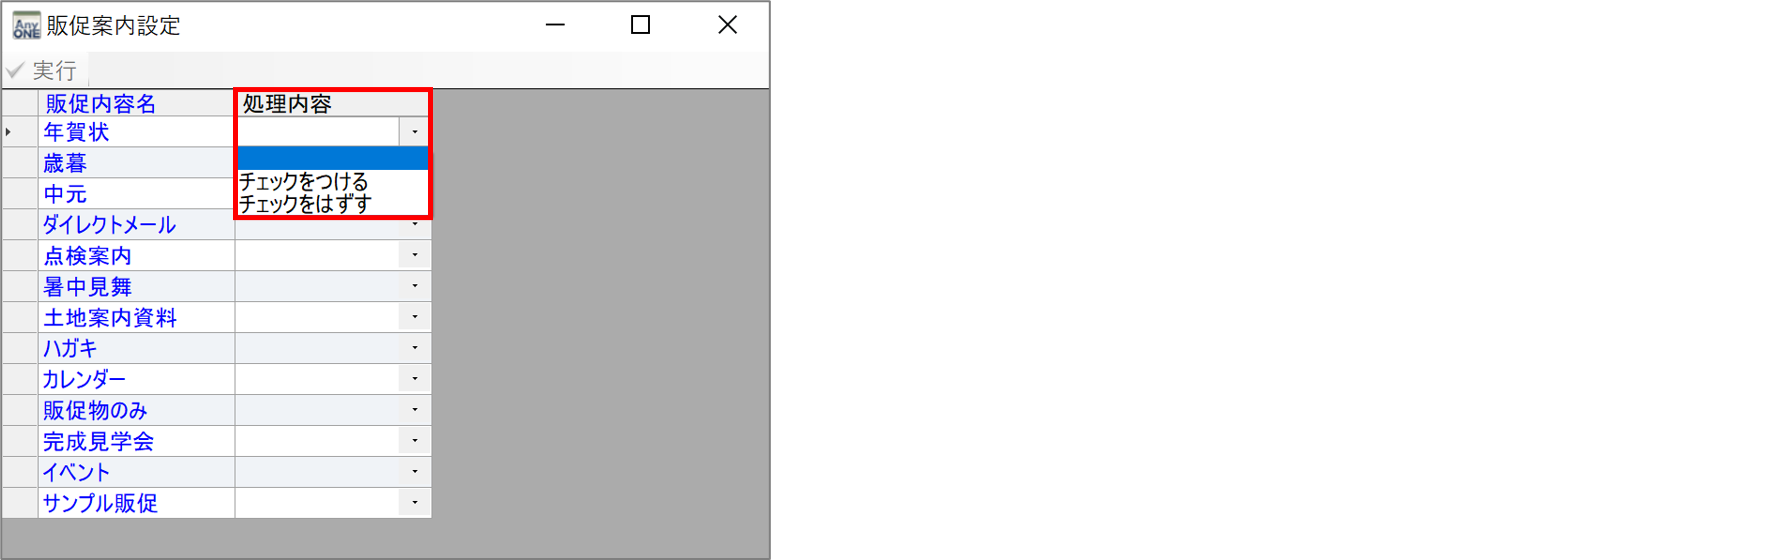Maximize the 販促案内設定 window
Viewport: 1776px width, 560px height.
[641, 25]
